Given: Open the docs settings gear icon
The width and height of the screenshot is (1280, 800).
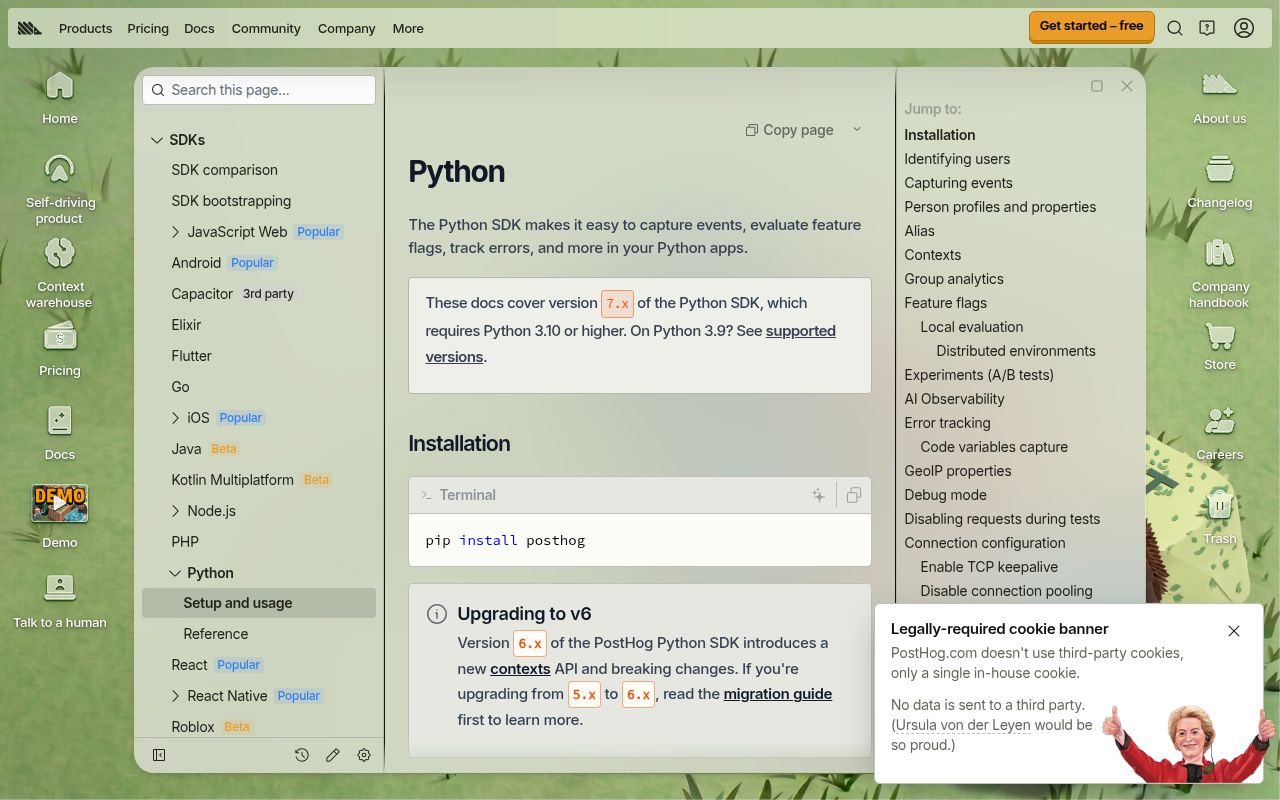Looking at the screenshot, I should click(x=364, y=755).
